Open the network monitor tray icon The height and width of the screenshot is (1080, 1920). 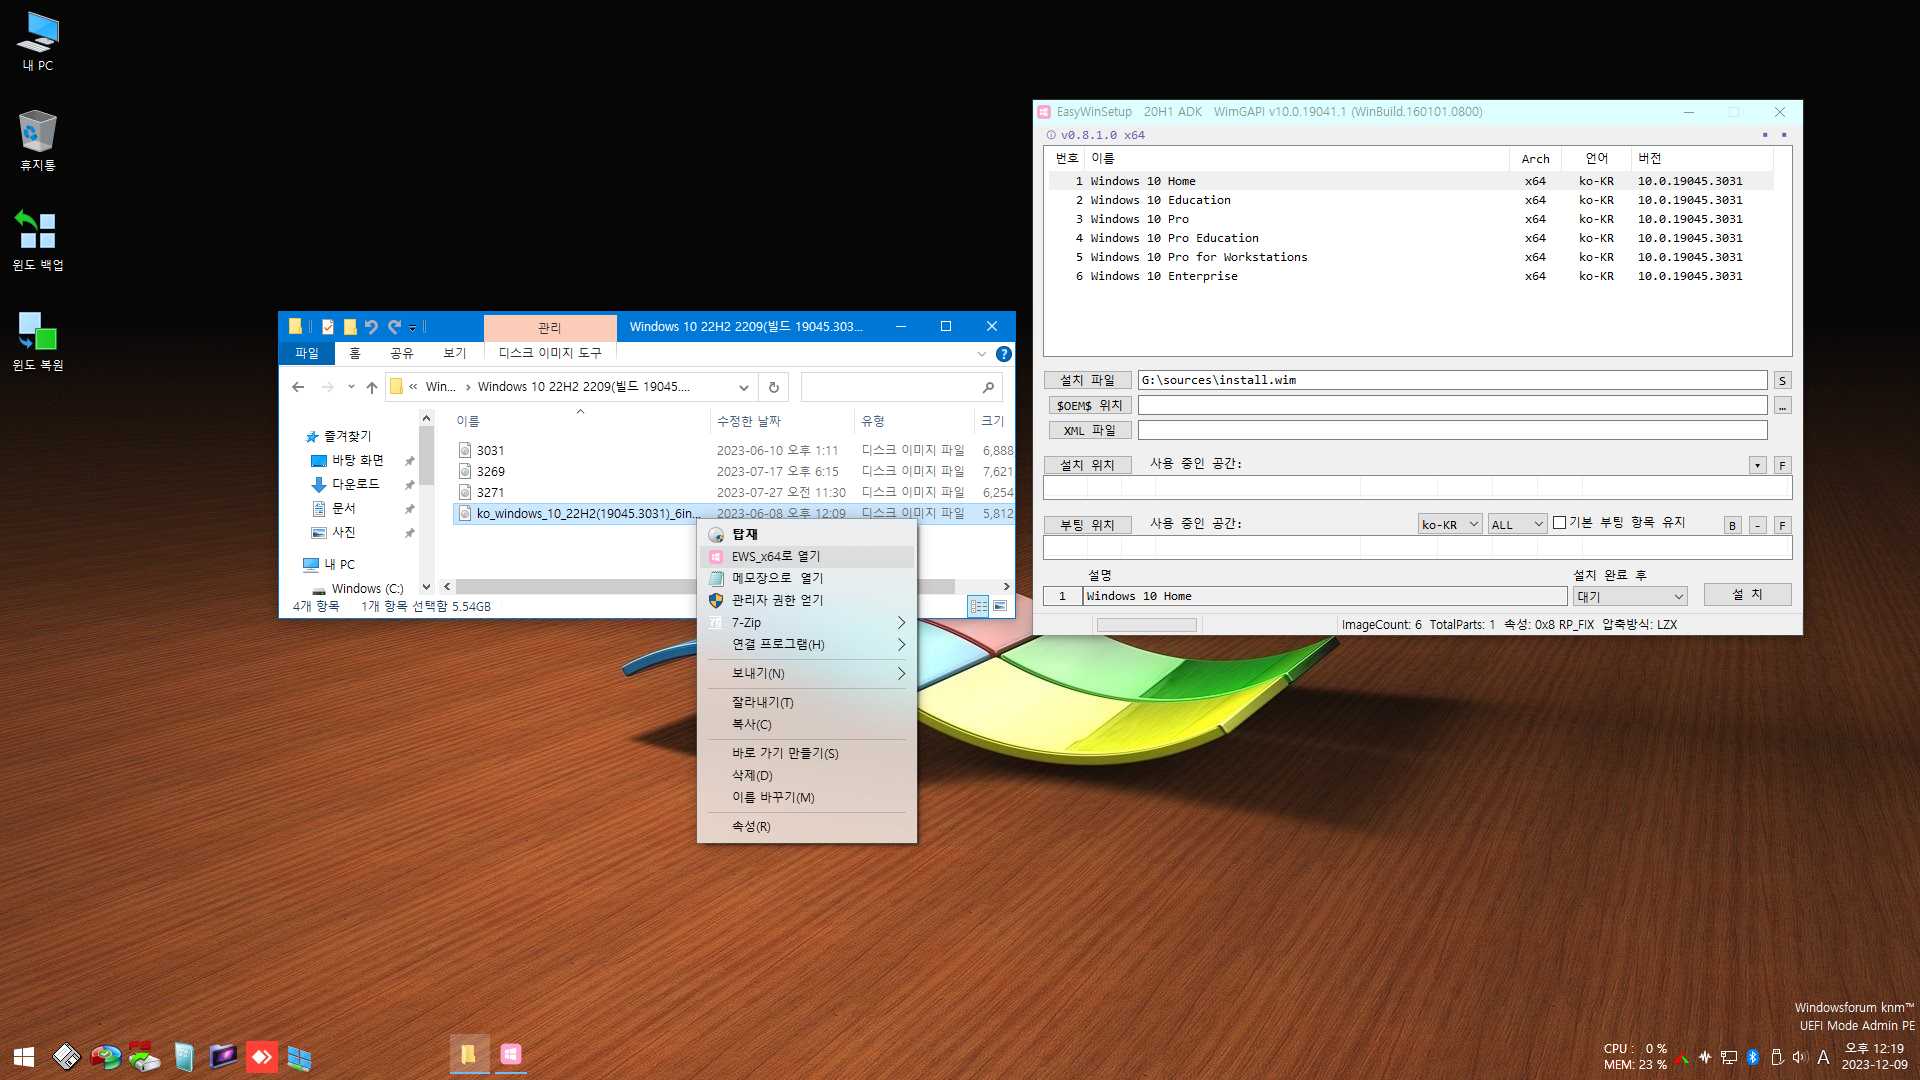[x=1729, y=1057]
